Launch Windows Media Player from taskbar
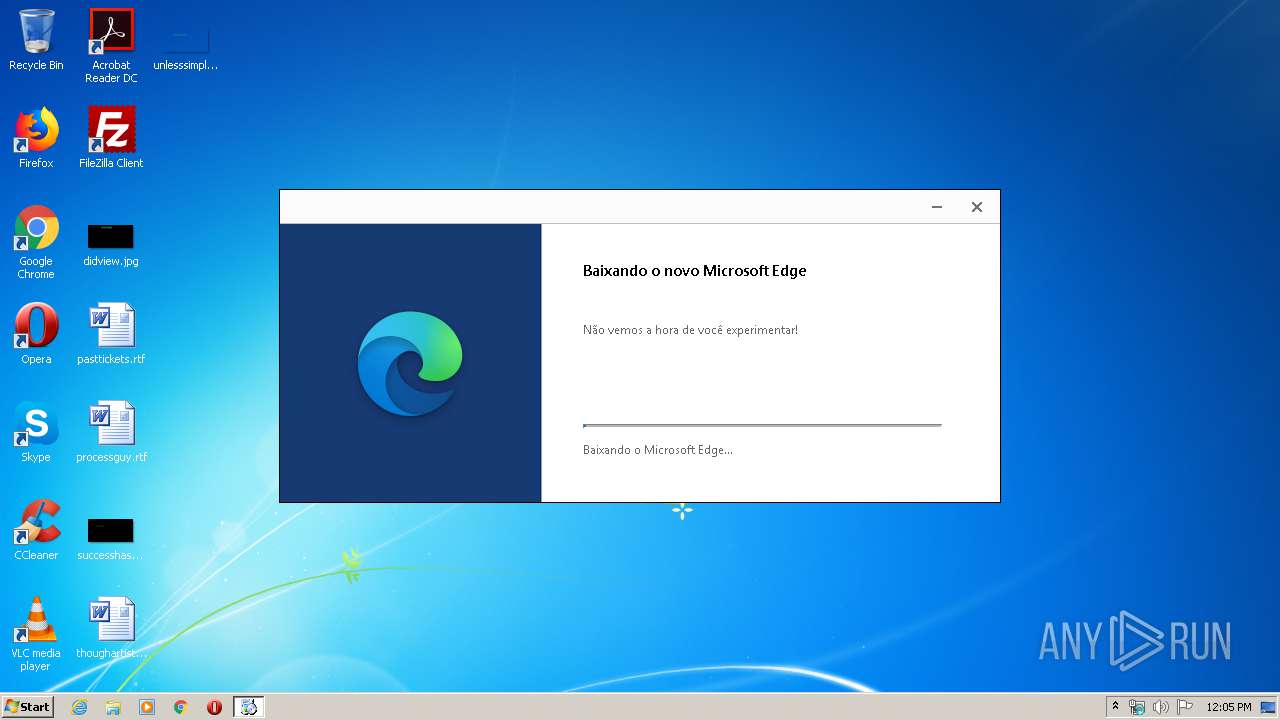Image resolution: width=1280 pixels, height=720 pixels. click(x=147, y=707)
